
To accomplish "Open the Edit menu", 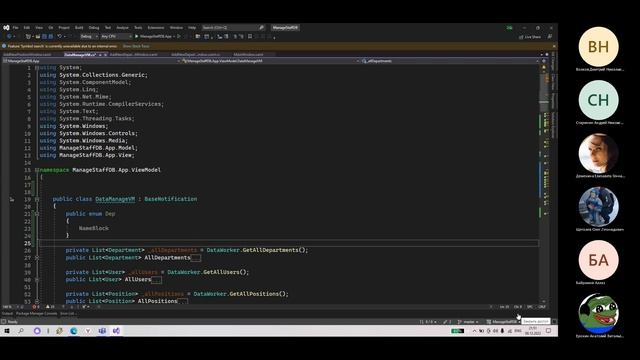I will [27, 28].
